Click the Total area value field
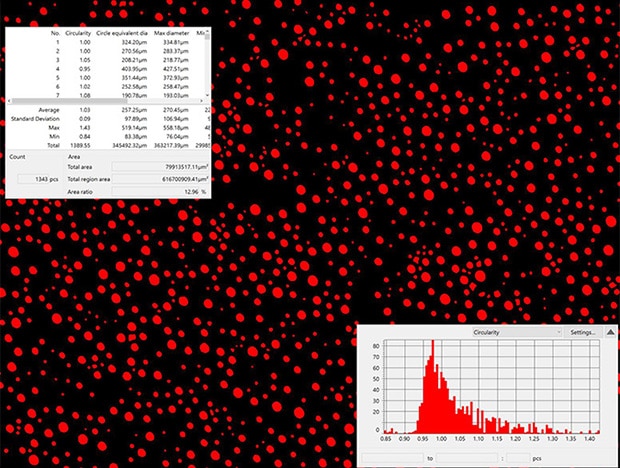Viewport: 620px width, 468px height. click(160, 167)
